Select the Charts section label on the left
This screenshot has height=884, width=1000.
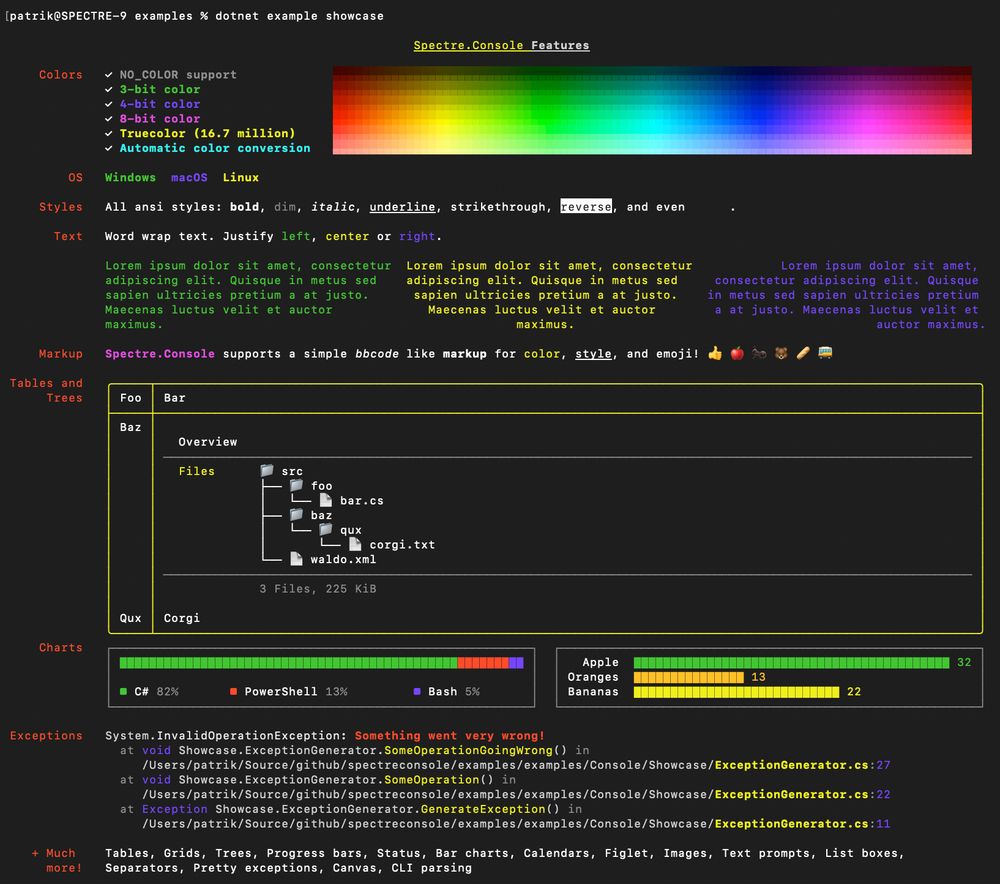click(60, 647)
